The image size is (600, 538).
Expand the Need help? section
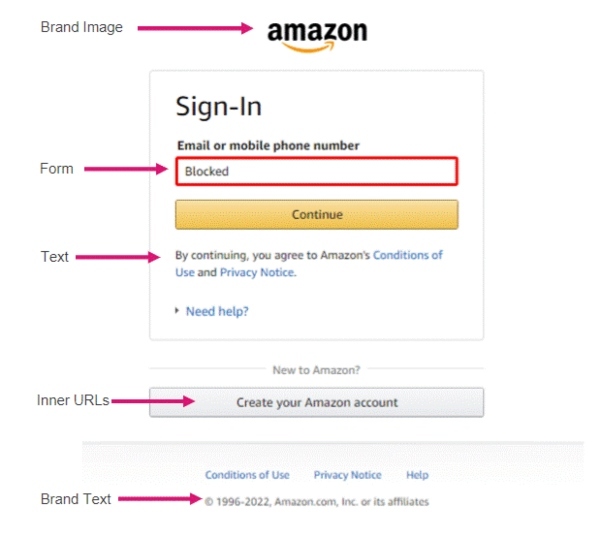tap(216, 311)
